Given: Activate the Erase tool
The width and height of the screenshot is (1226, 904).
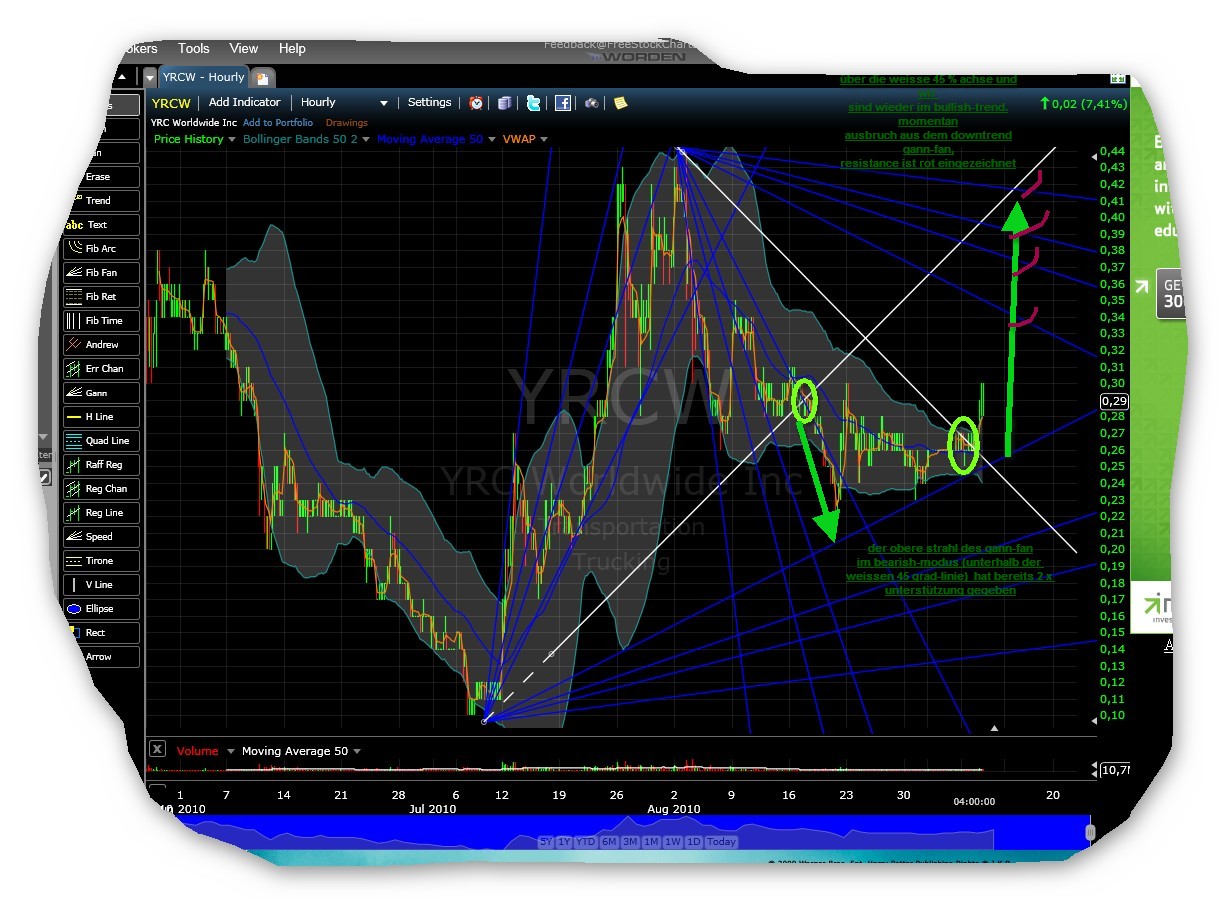Looking at the screenshot, I should pyautogui.click(x=100, y=176).
